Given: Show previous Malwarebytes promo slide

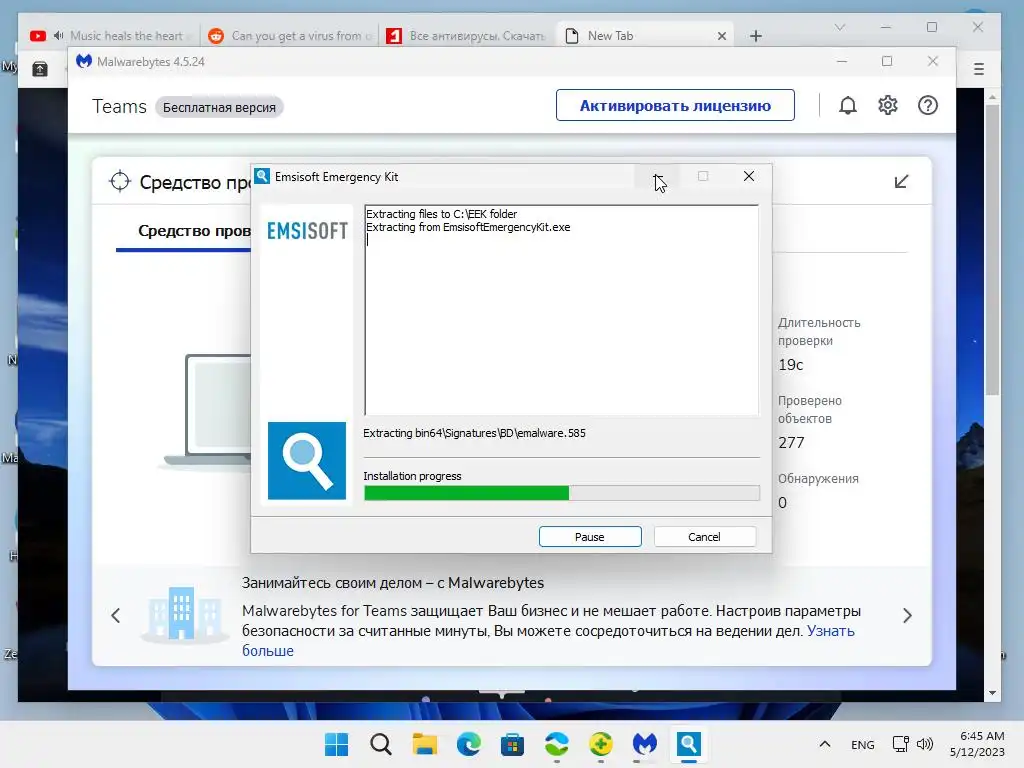Looking at the screenshot, I should 116,615.
